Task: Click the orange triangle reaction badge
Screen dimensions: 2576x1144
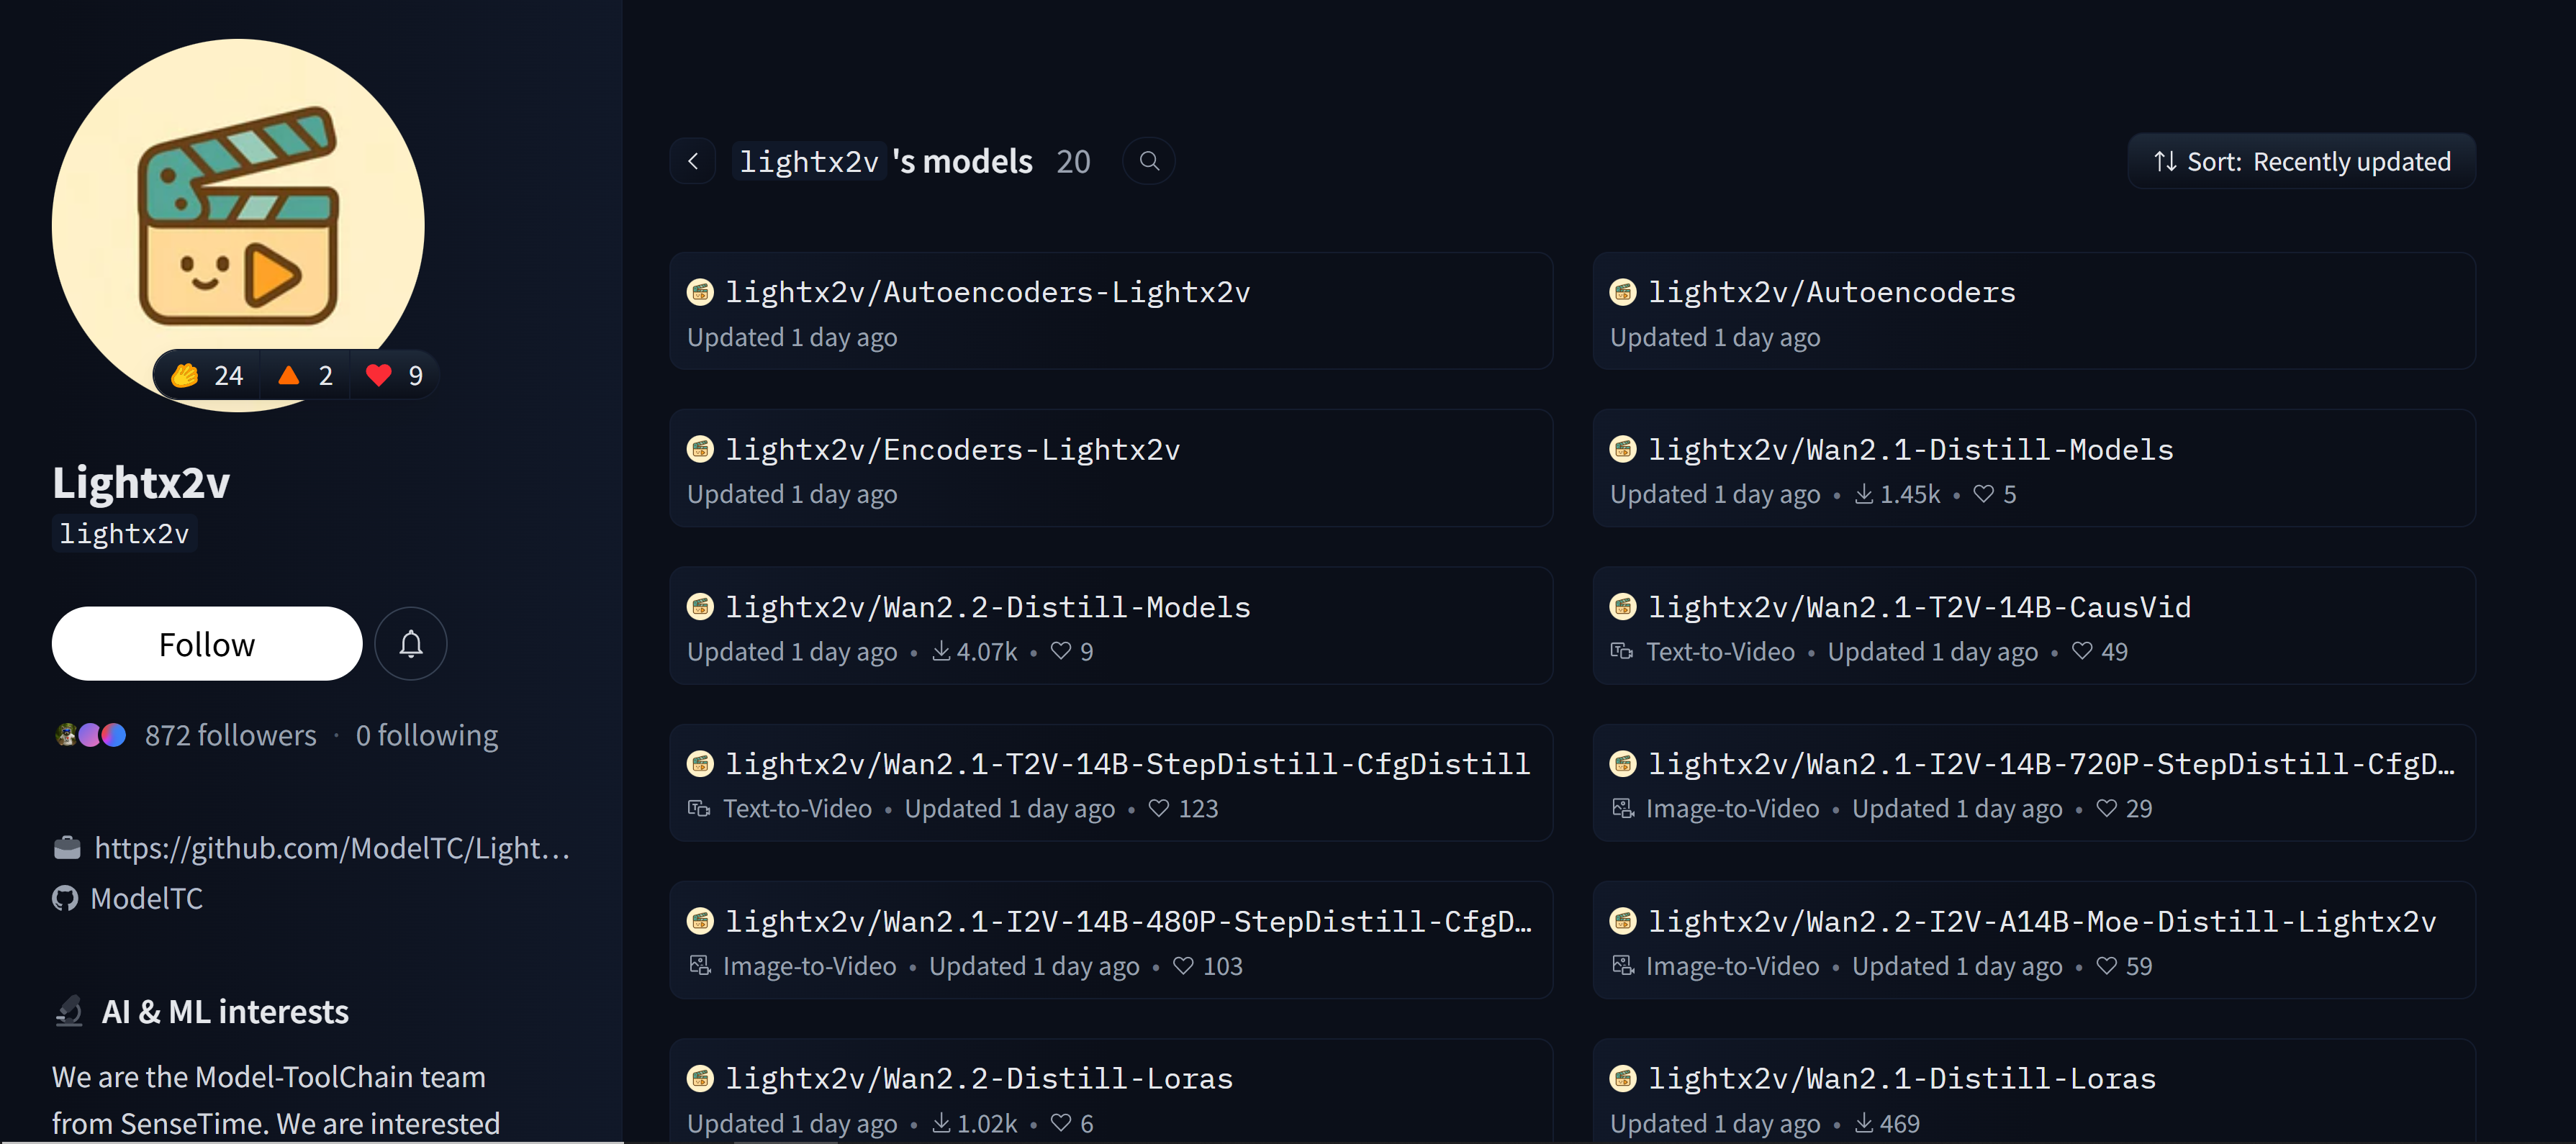Action: tap(305, 376)
